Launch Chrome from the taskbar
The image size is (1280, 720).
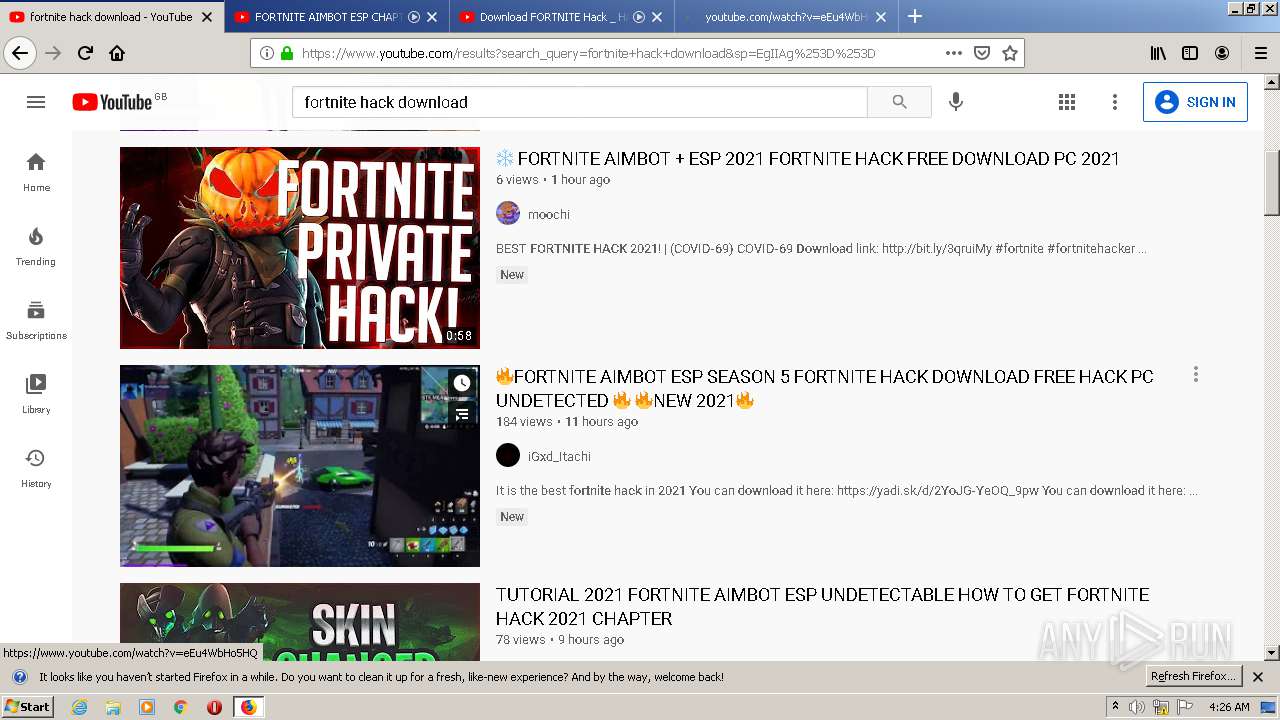click(x=180, y=707)
